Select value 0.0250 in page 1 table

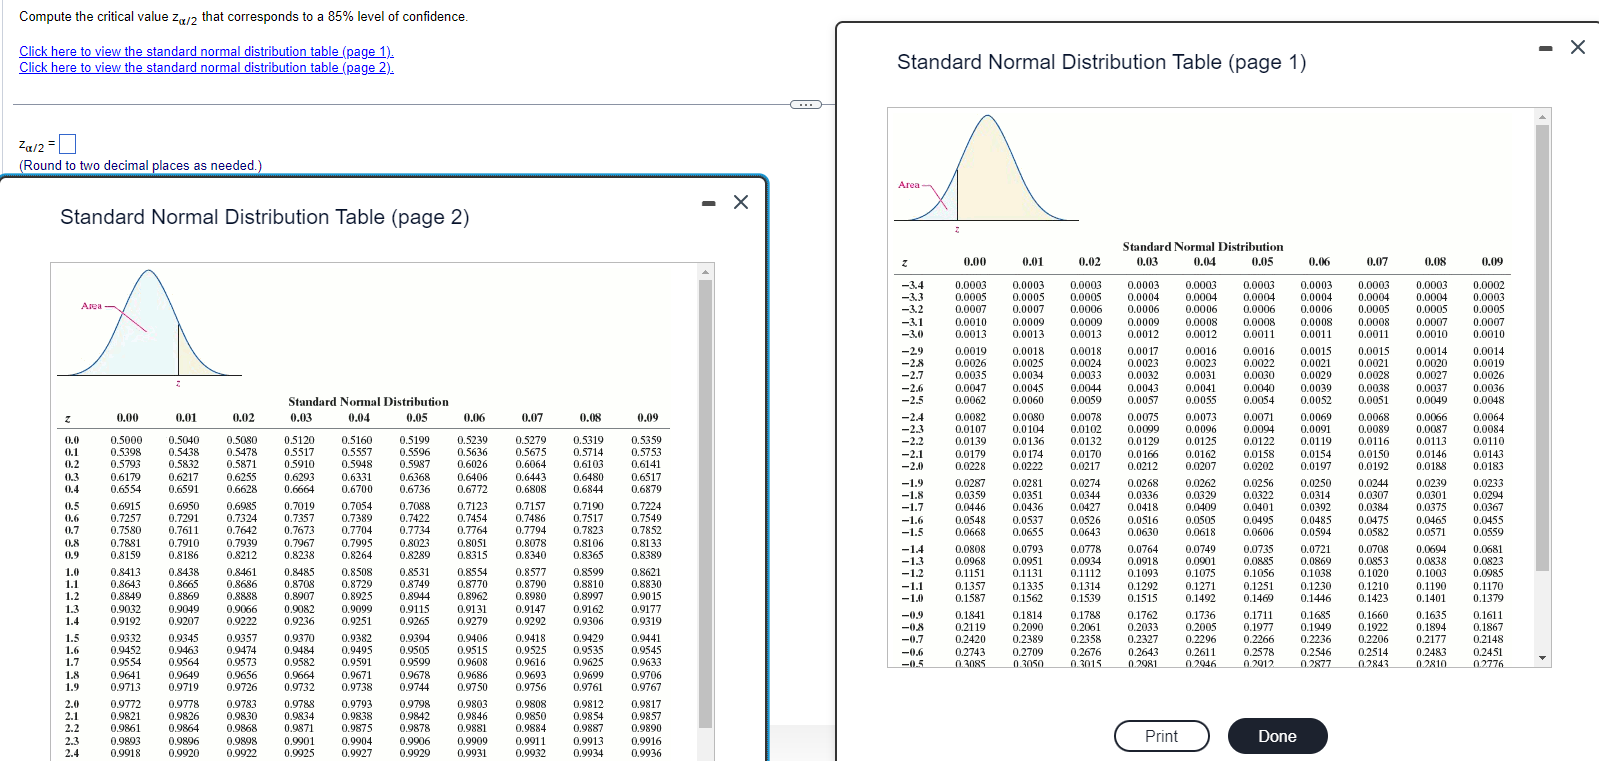coord(1316,483)
